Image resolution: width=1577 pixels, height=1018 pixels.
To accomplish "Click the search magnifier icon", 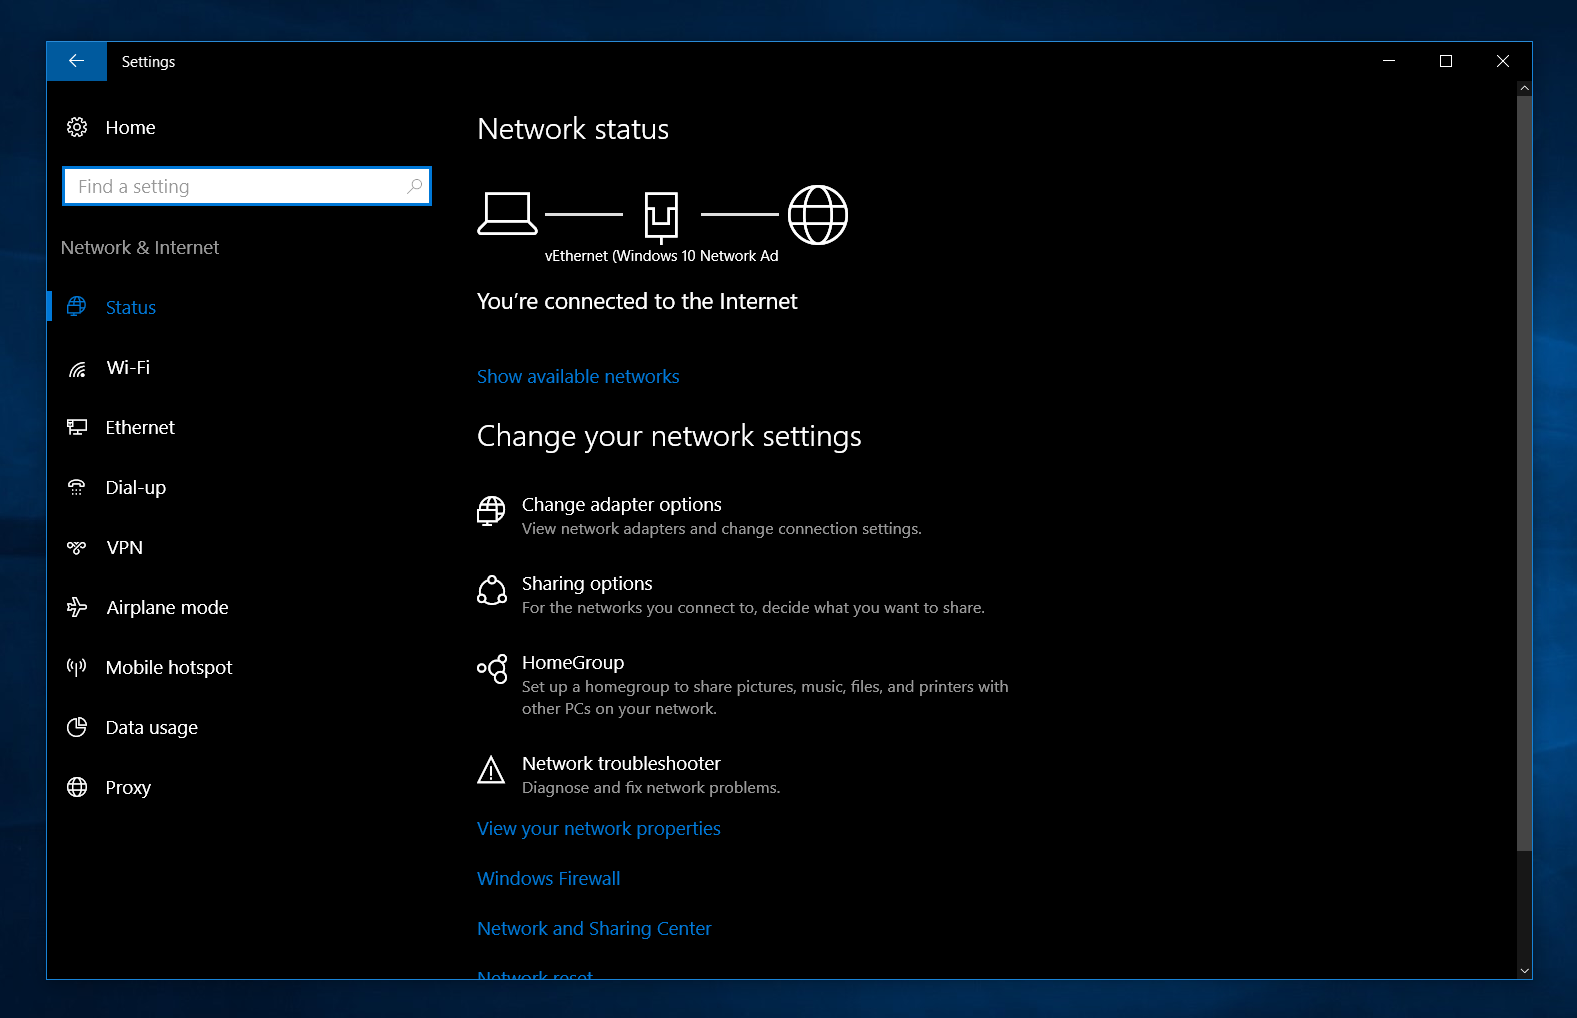I will [x=414, y=186].
